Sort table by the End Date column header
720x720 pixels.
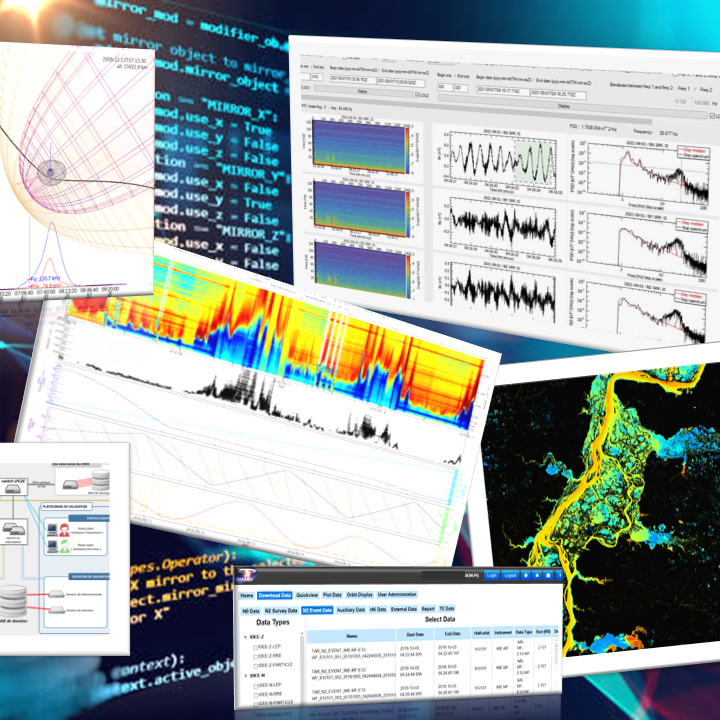pyautogui.click(x=453, y=634)
